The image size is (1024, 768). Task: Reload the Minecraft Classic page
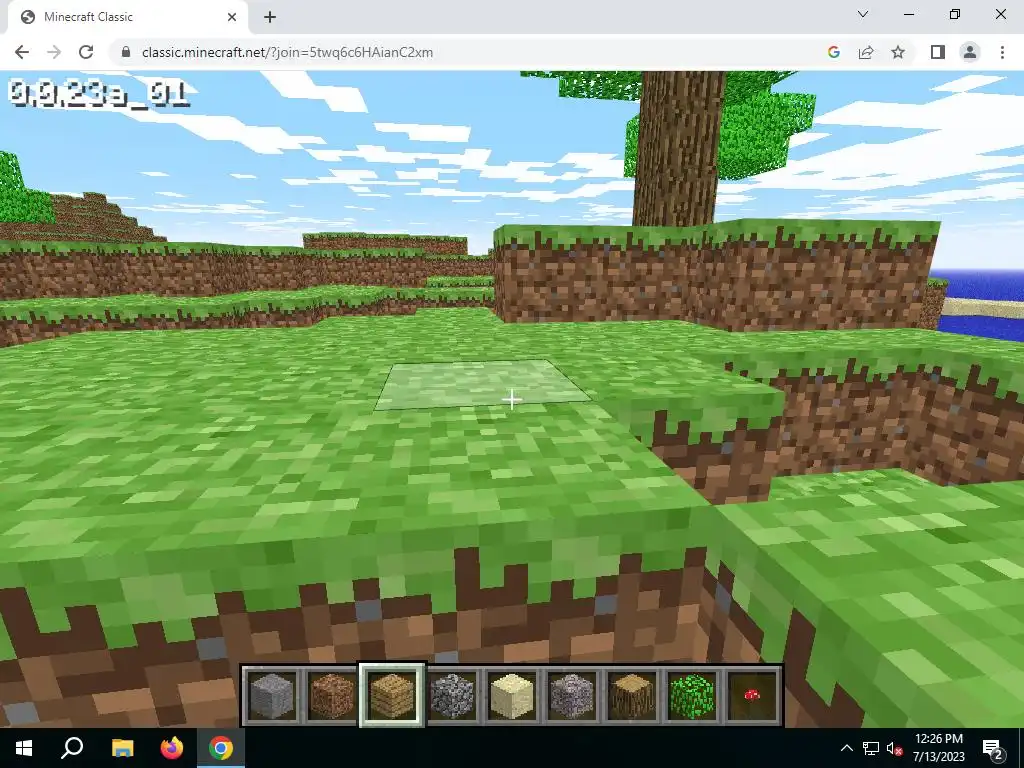tap(86, 52)
